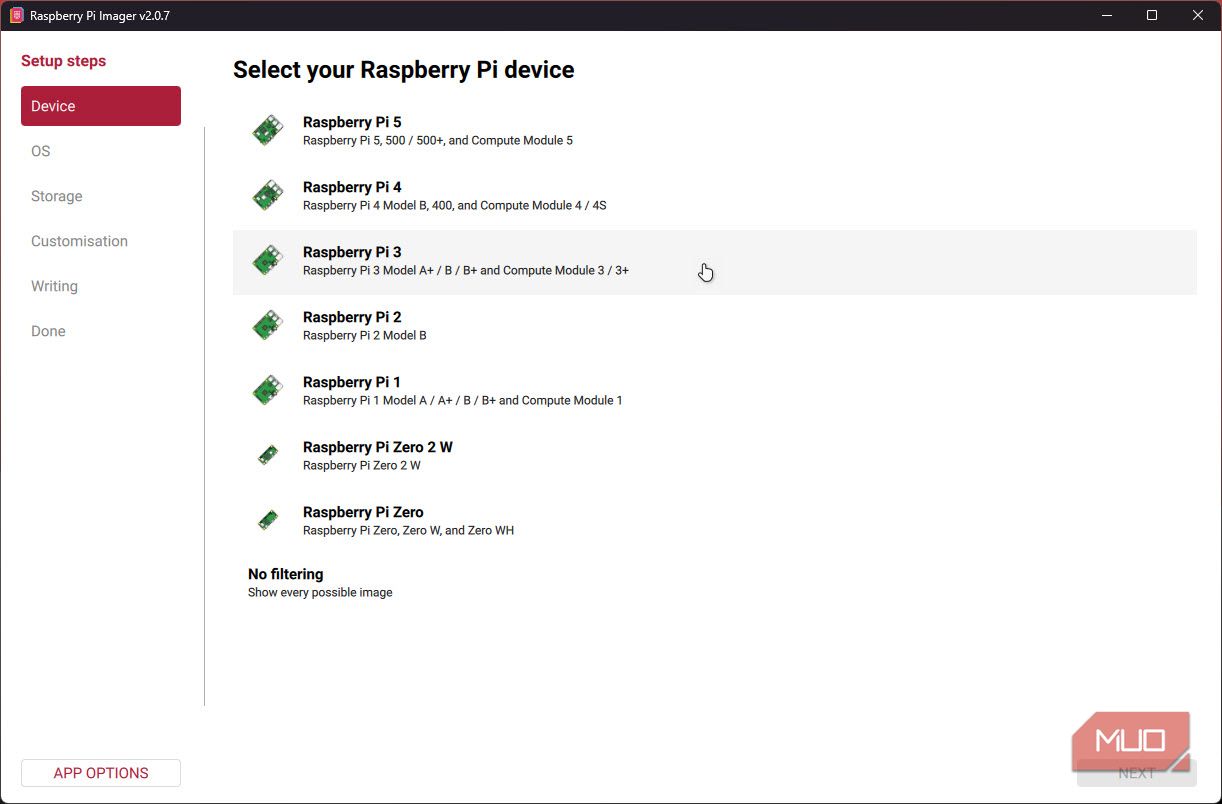Select the Raspberry Pi 5 device entry
Viewport: 1222px width, 804px height.
click(714, 131)
